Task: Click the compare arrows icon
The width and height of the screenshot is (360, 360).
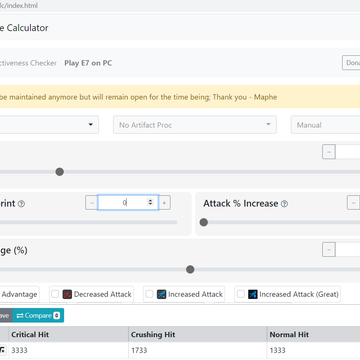Action: [x=20, y=315]
